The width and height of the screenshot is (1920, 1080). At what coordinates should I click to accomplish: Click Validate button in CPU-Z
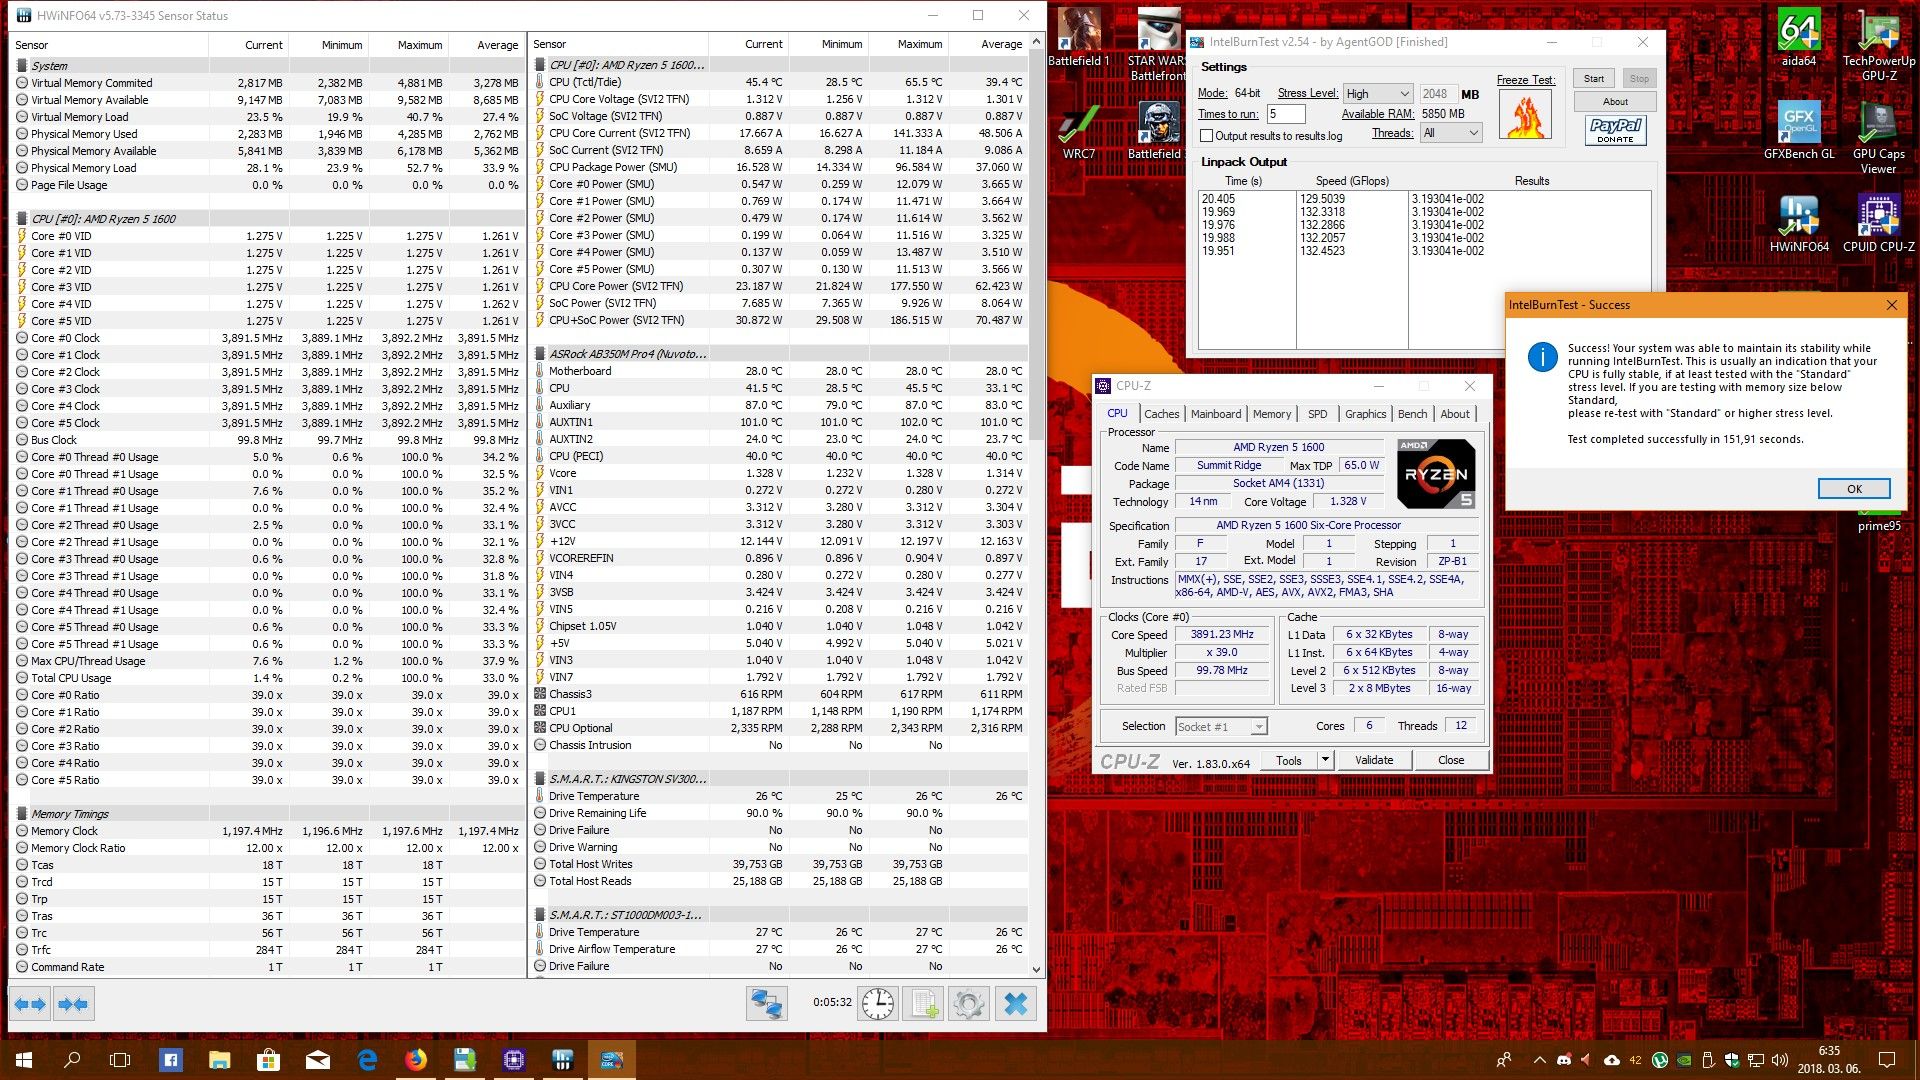pyautogui.click(x=1374, y=760)
